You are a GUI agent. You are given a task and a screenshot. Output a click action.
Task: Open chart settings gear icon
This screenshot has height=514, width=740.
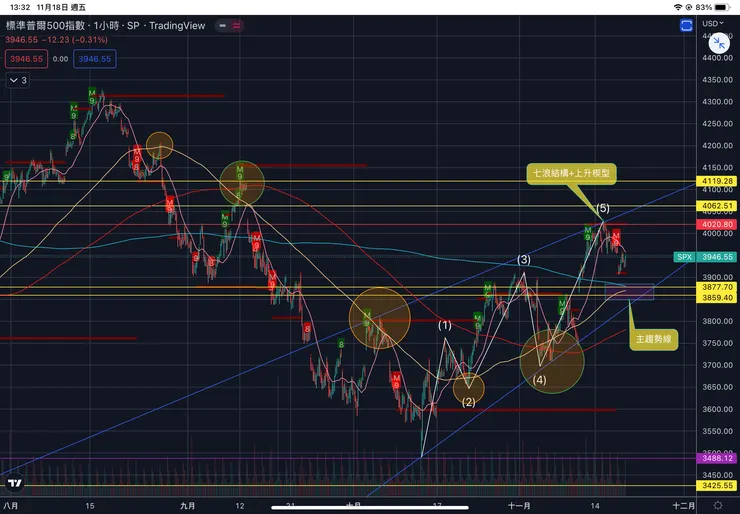click(718, 506)
